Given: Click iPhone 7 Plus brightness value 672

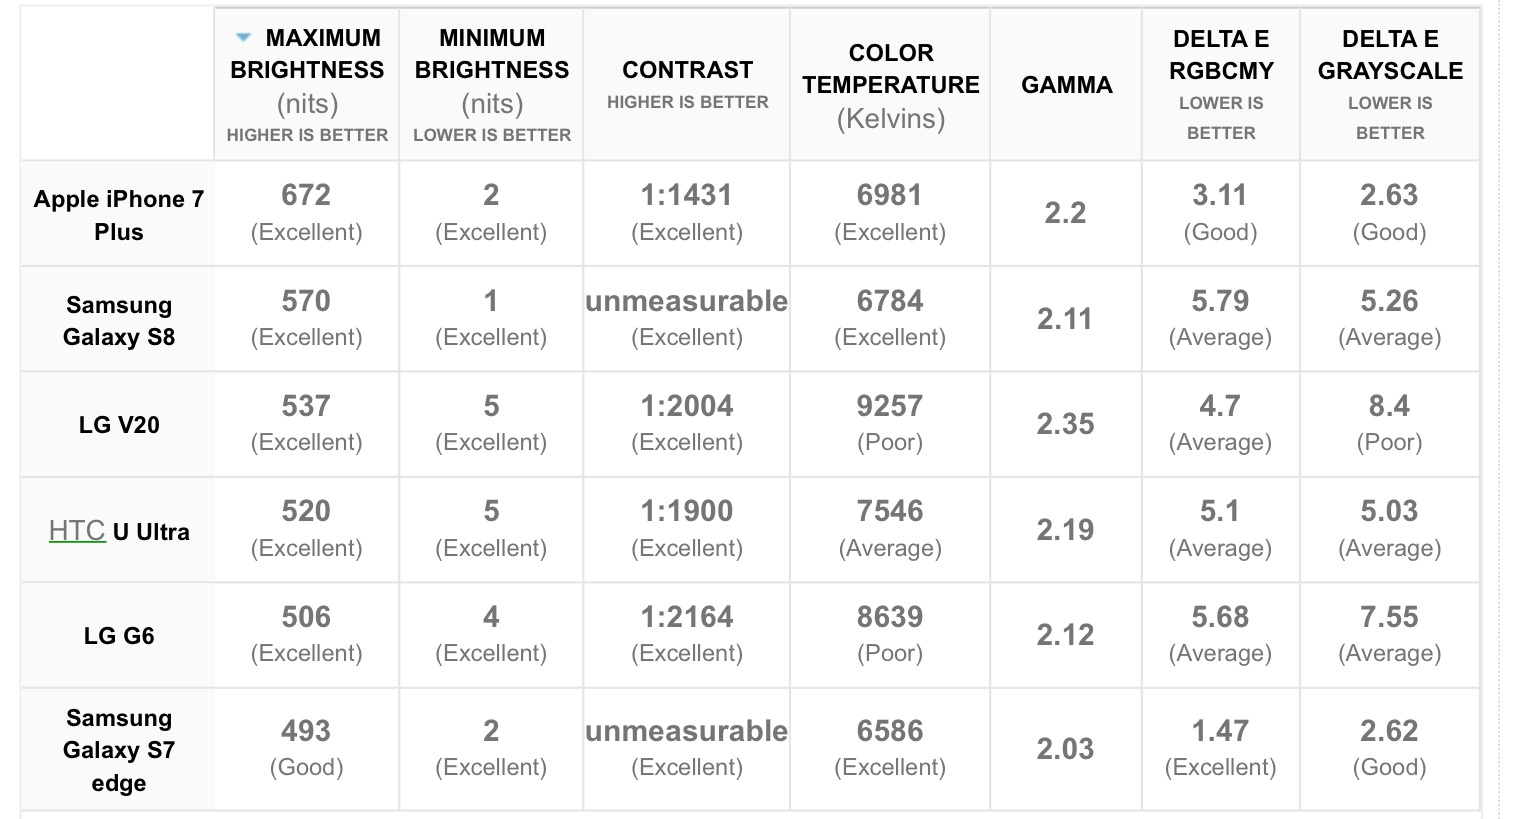Looking at the screenshot, I should tap(306, 195).
